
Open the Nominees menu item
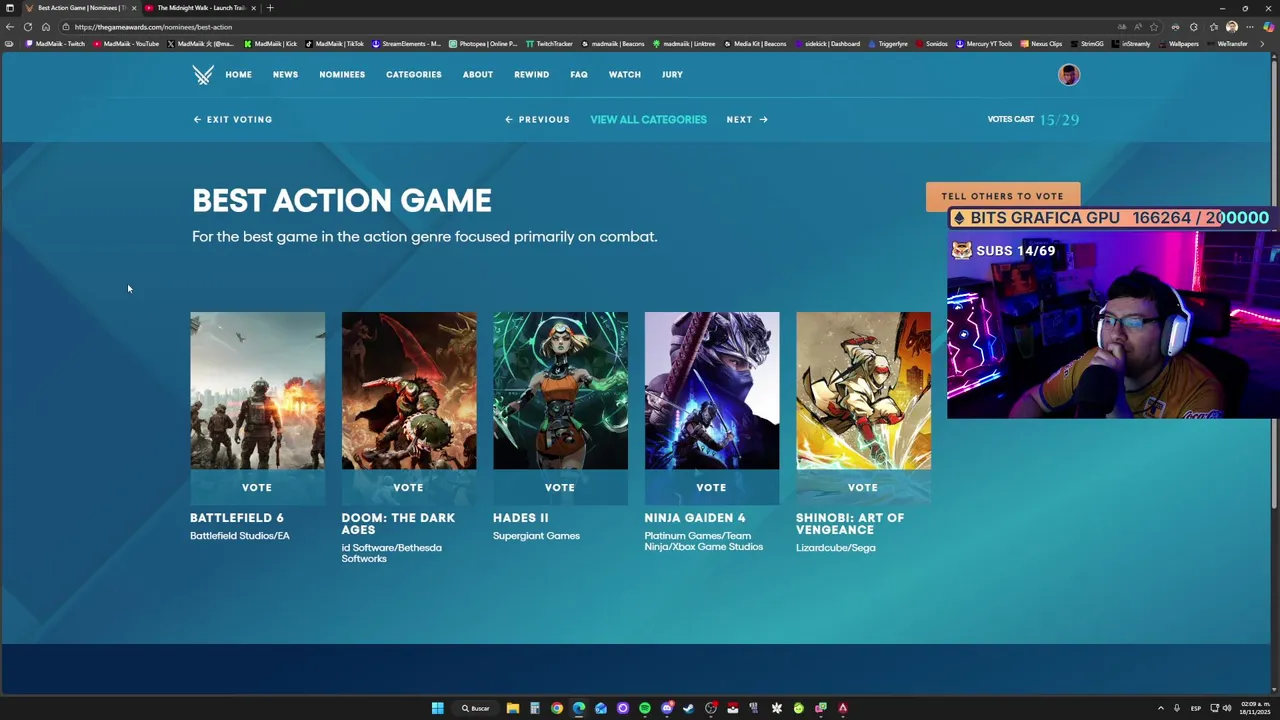pyautogui.click(x=342, y=75)
